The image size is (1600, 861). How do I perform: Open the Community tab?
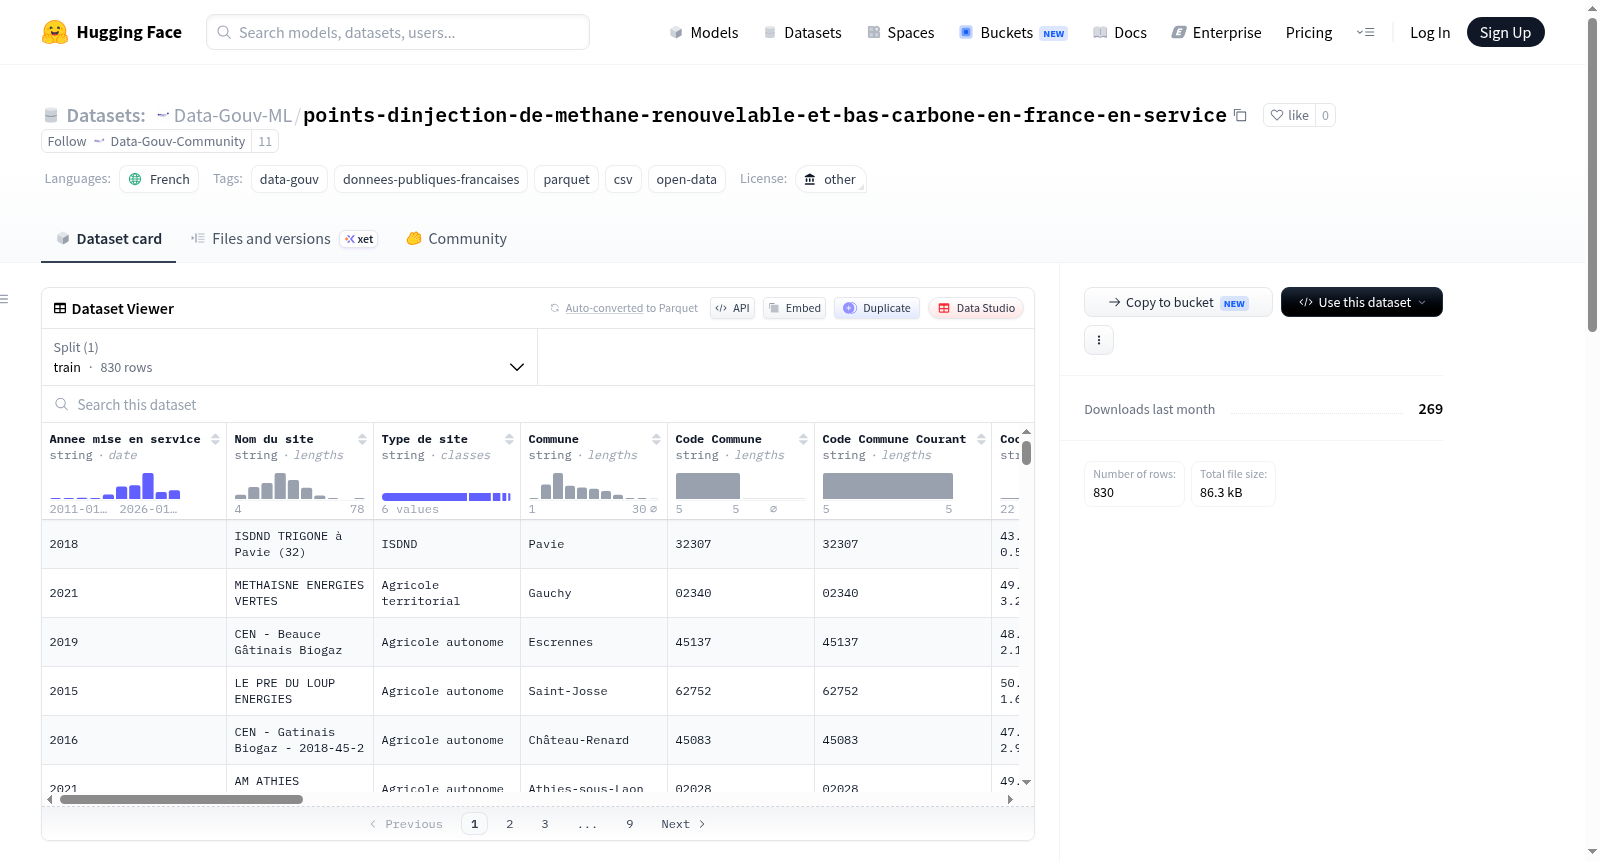click(456, 239)
